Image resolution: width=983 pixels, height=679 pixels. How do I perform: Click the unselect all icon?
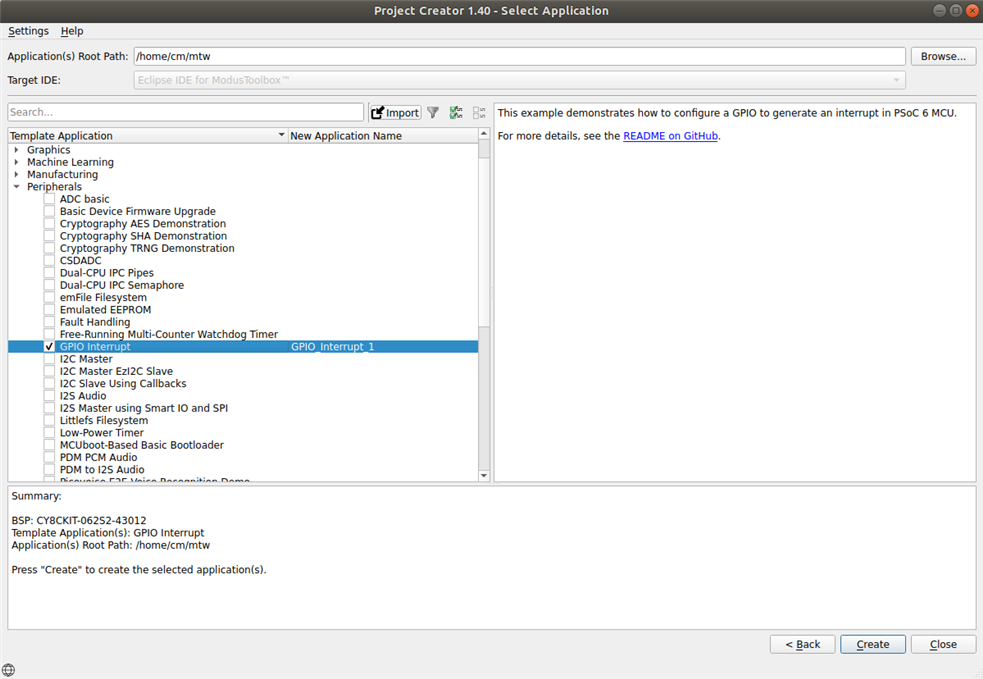480,113
